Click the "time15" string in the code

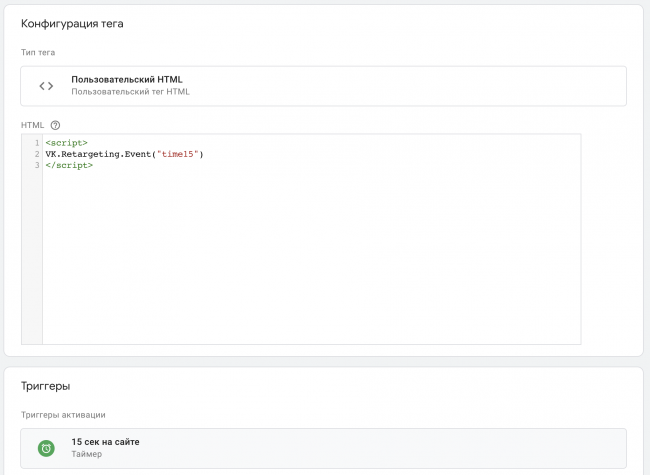(180, 154)
